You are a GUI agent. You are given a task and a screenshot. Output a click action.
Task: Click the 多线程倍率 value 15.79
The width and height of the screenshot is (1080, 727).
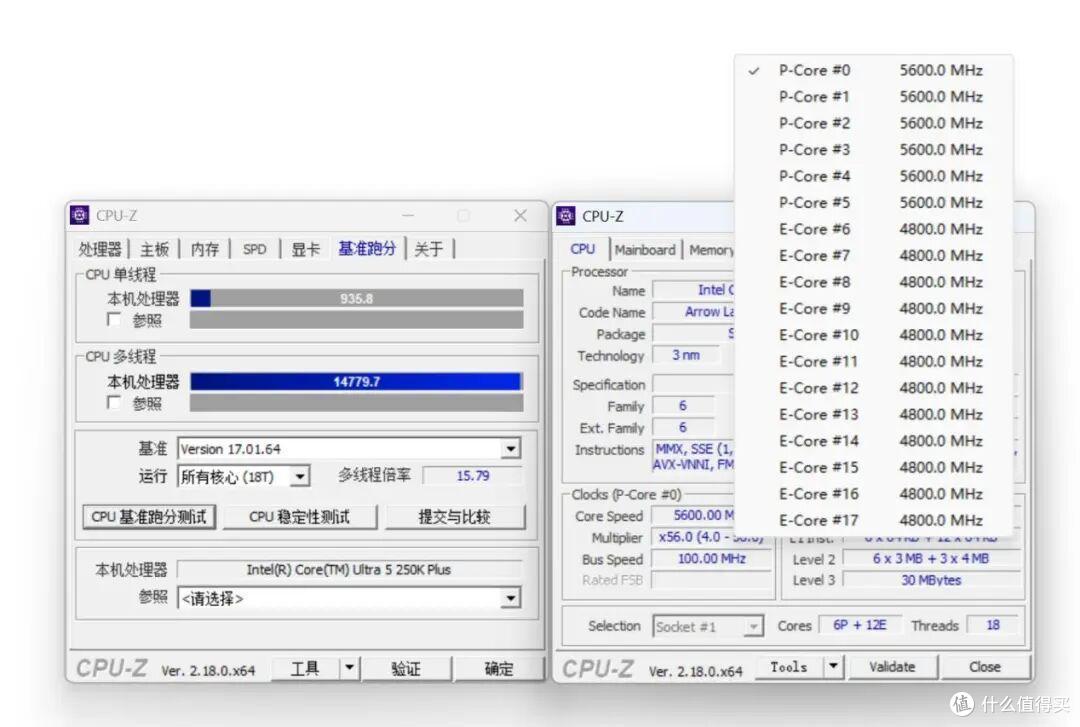click(x=472, y=475)
